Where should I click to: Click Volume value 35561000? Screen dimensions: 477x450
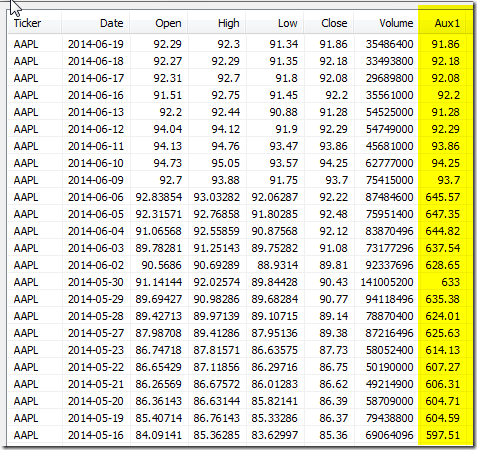[x=389, y=95]
